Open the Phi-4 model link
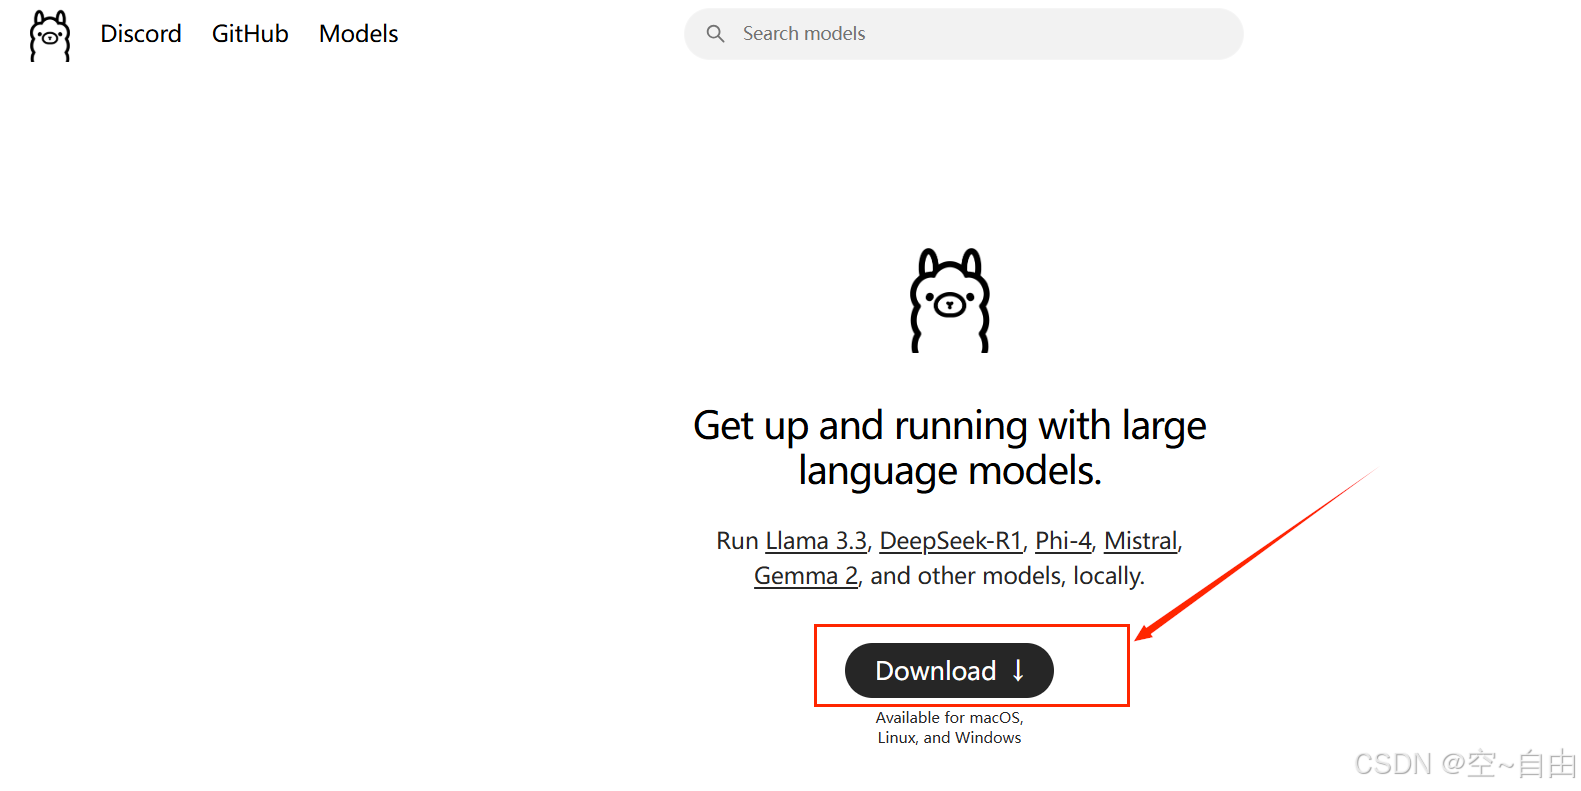 pos(1063,541)
